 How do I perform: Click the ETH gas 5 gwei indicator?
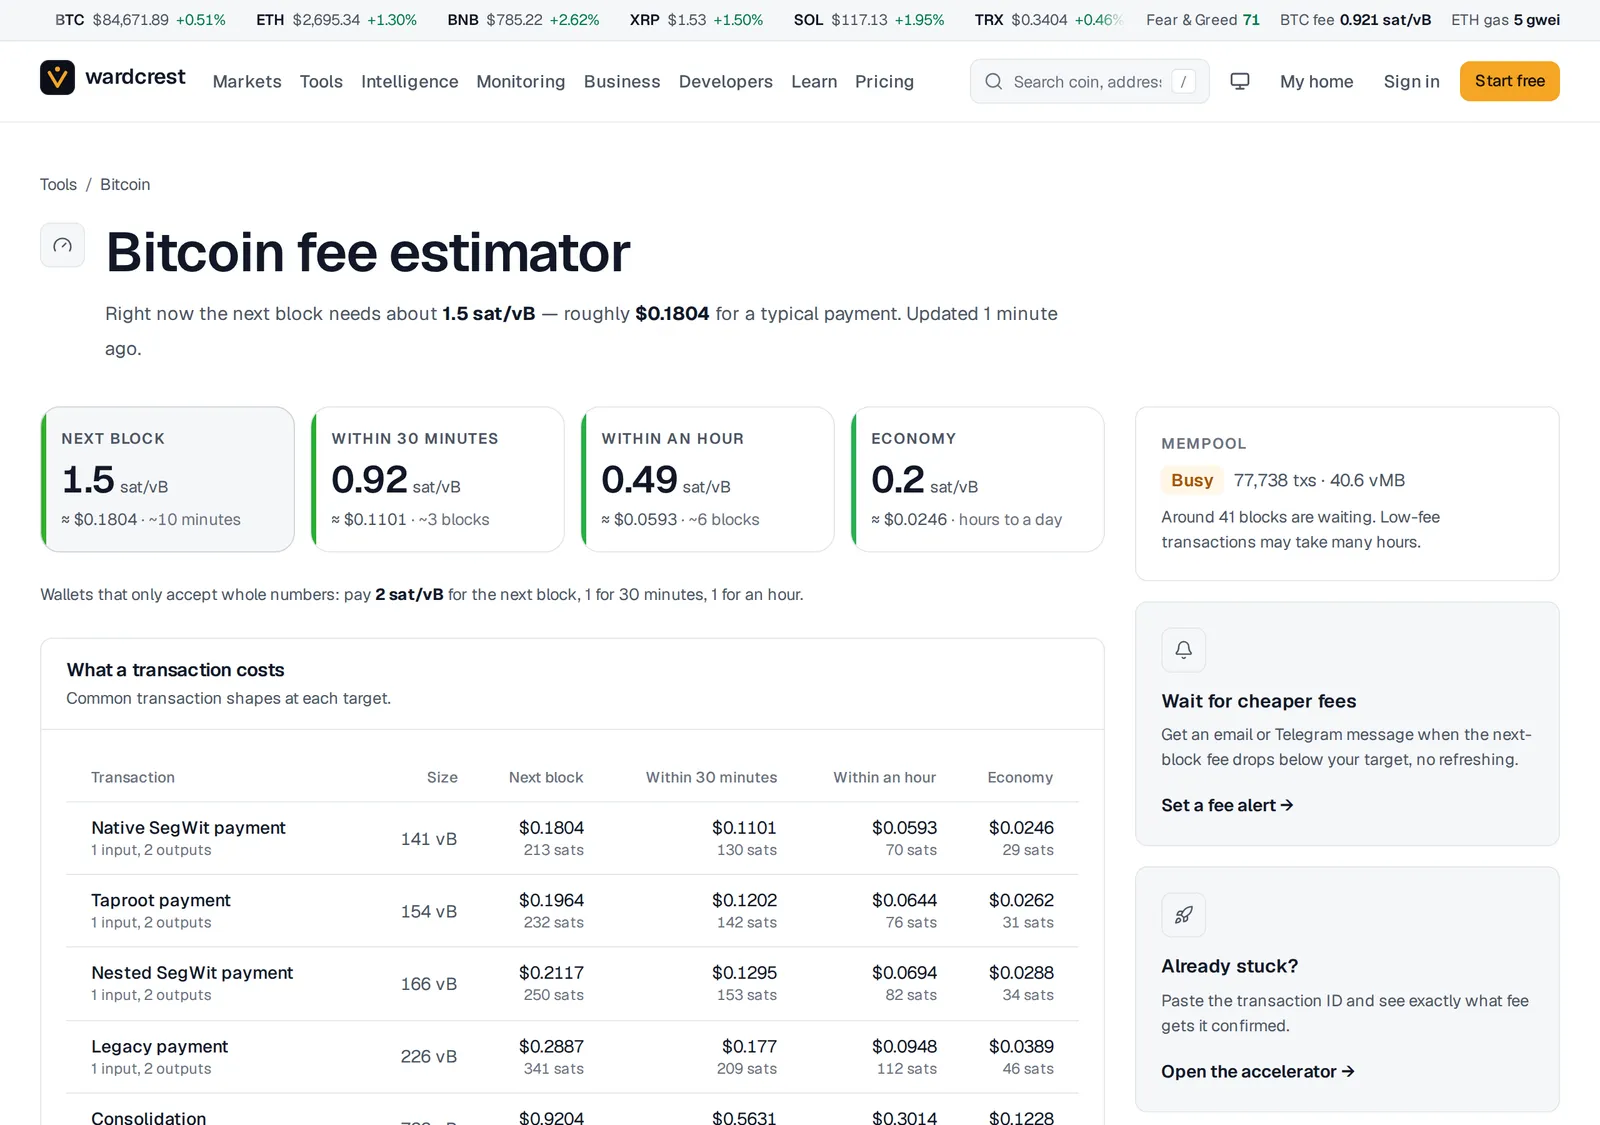coord(1505,20)
